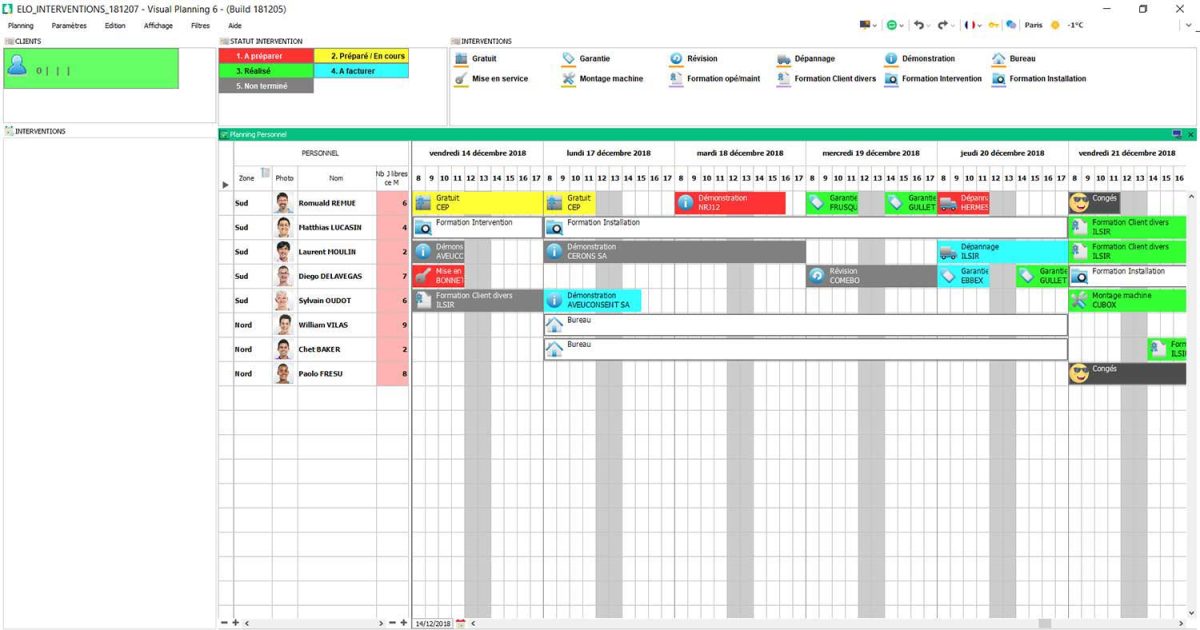Image resolution: width=1200 pixels, height=630 pixels.
Task: Click the undo arrow in the toolbar
Action: click(x=919, y=27)
